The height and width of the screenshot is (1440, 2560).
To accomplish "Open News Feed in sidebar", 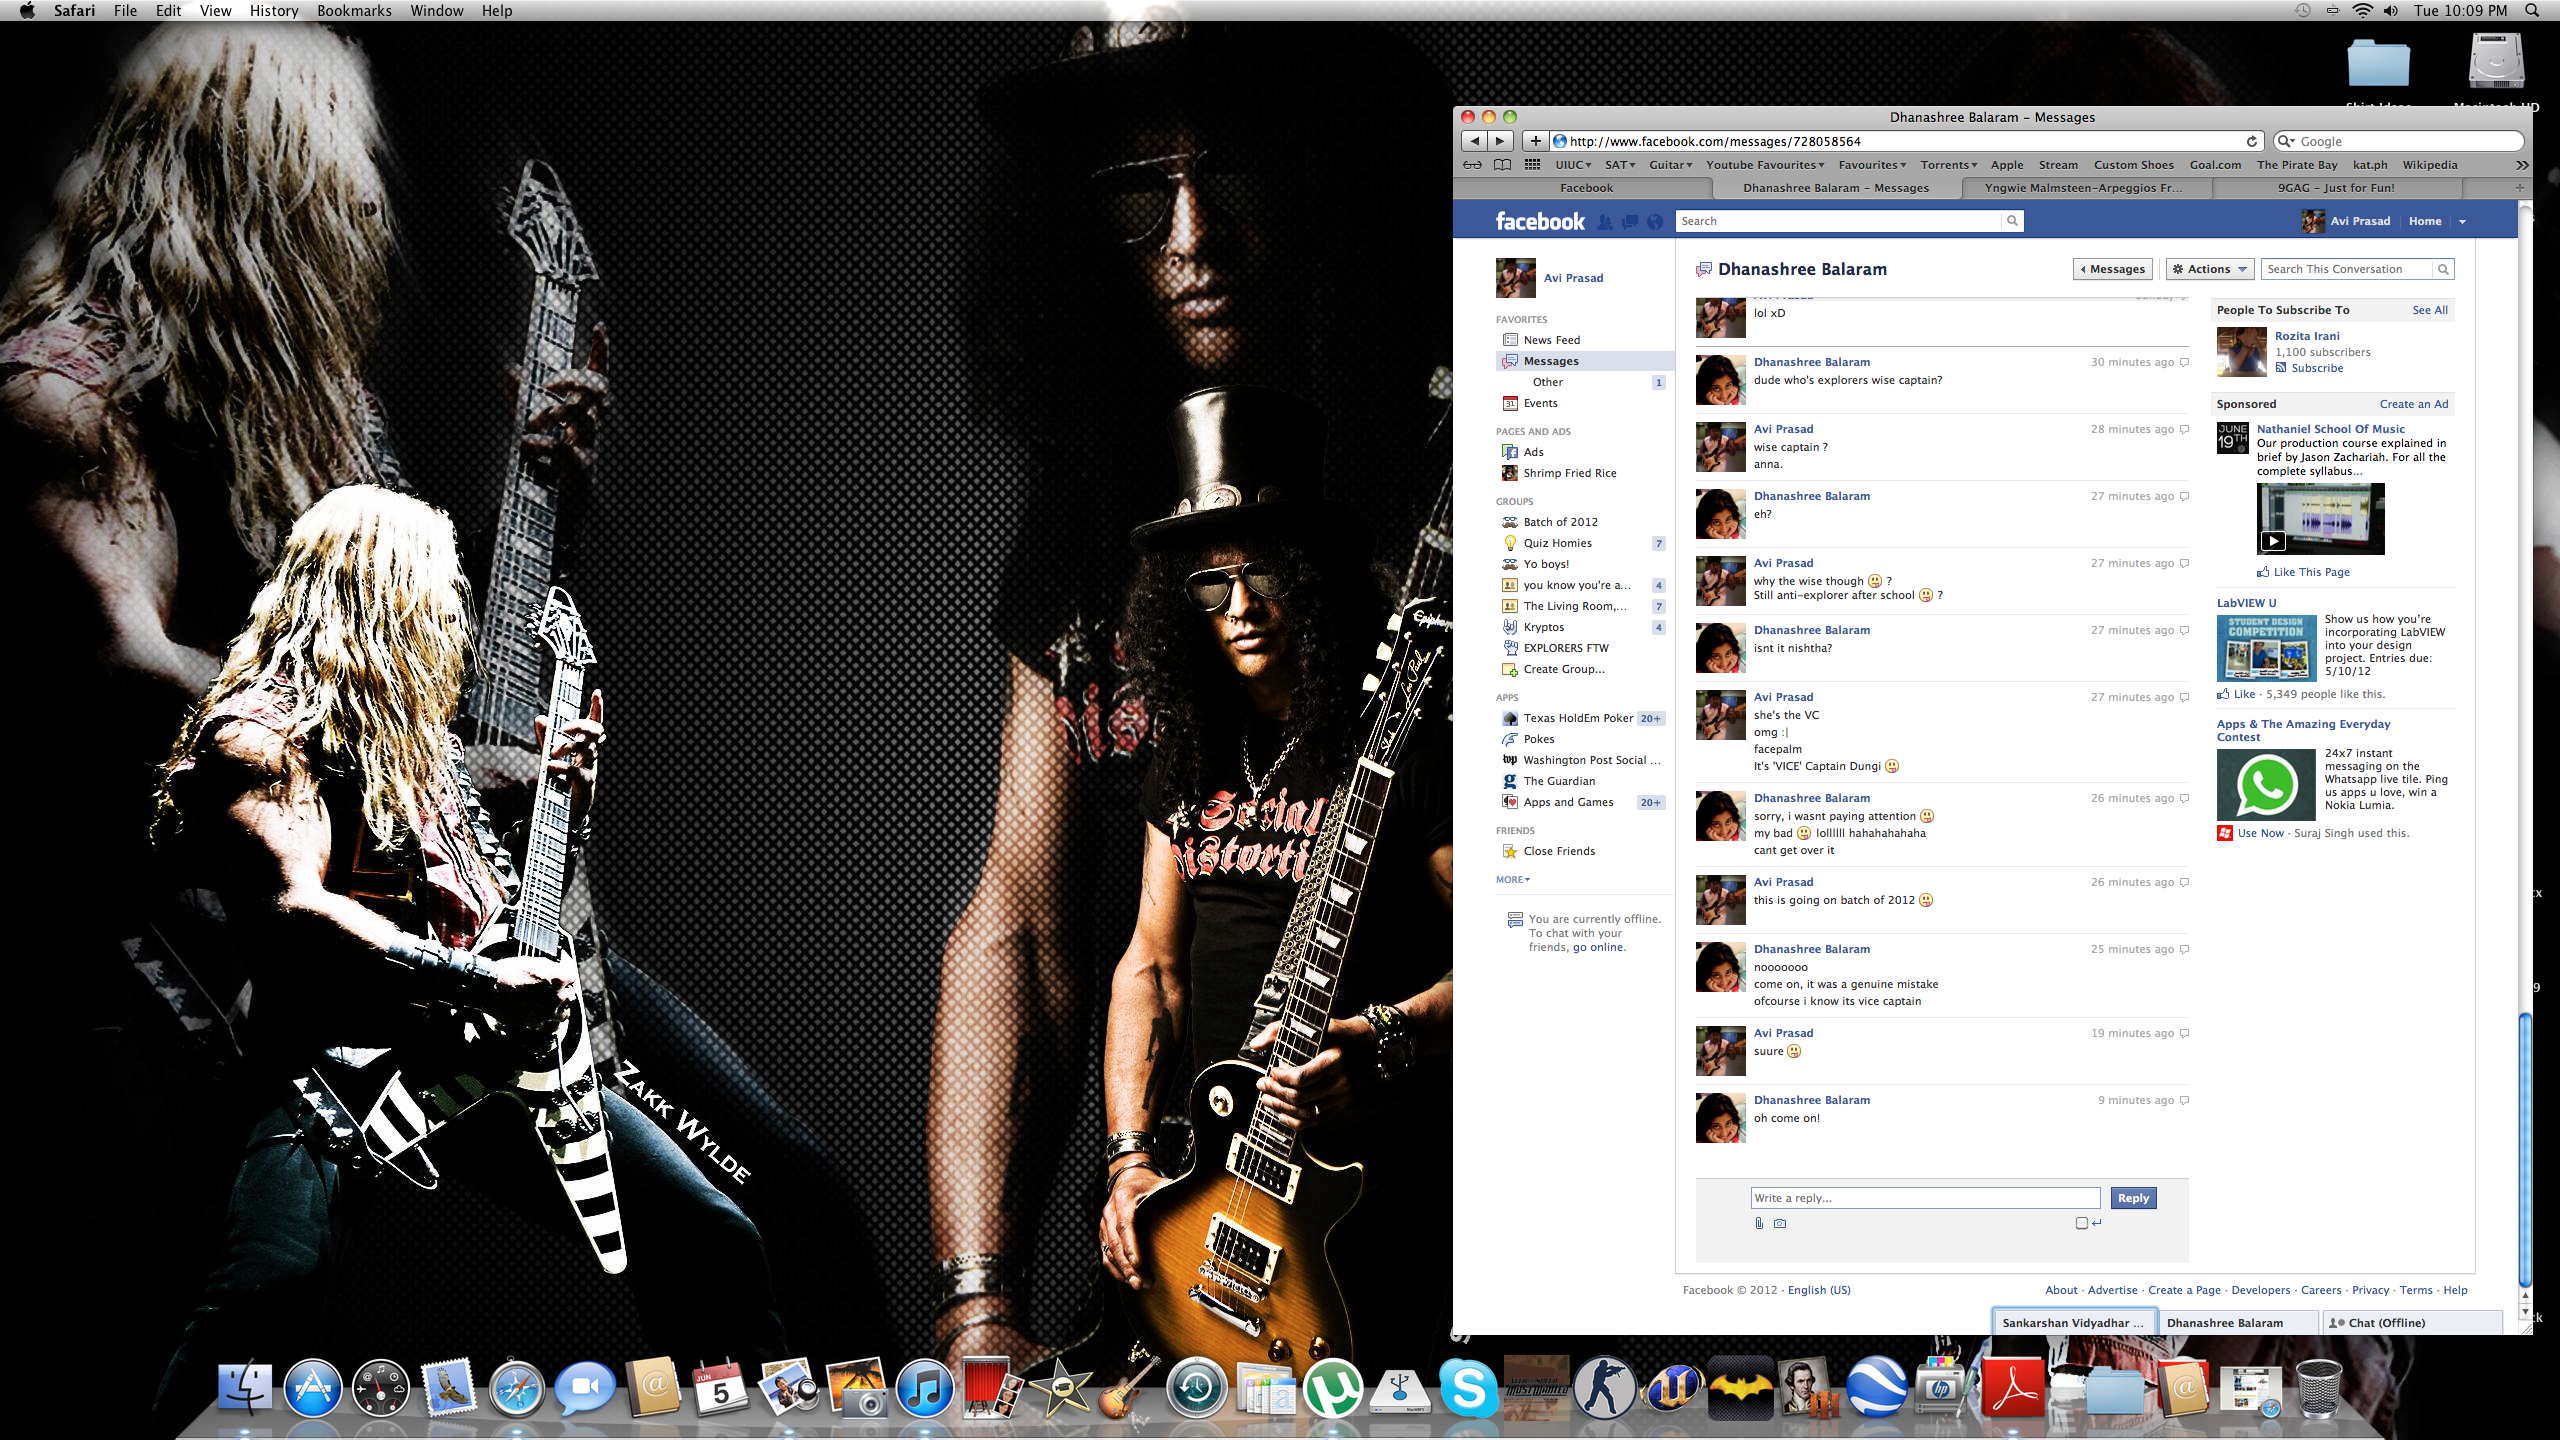I will tap(1552, 340).
